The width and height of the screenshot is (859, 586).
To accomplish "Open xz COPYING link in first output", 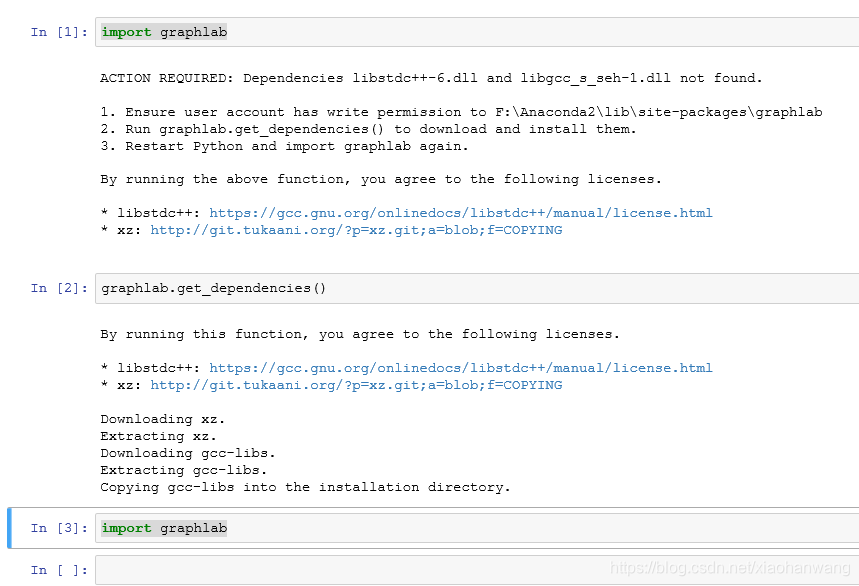I will point(356,230).
